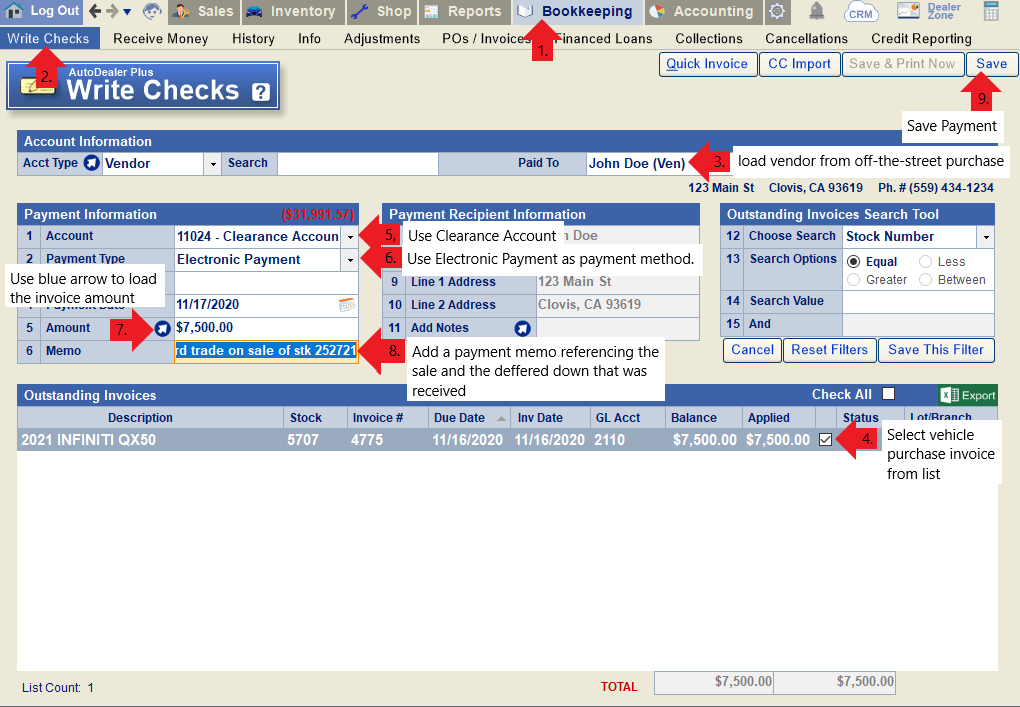Click the blue arrow beside Amount
1020x707 pixels.
[163, 328]
